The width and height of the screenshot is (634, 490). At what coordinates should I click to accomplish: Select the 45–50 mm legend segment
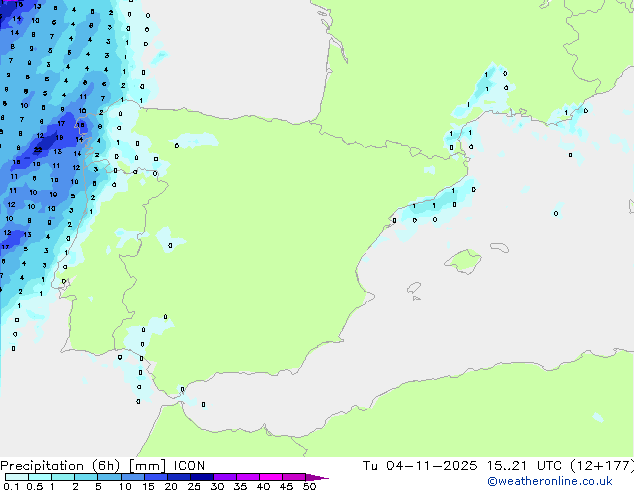pos(294,477)
